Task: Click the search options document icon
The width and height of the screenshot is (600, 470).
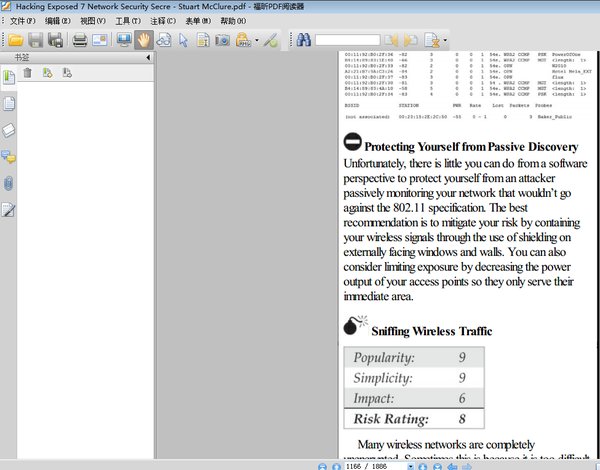Action: [432, 40]
